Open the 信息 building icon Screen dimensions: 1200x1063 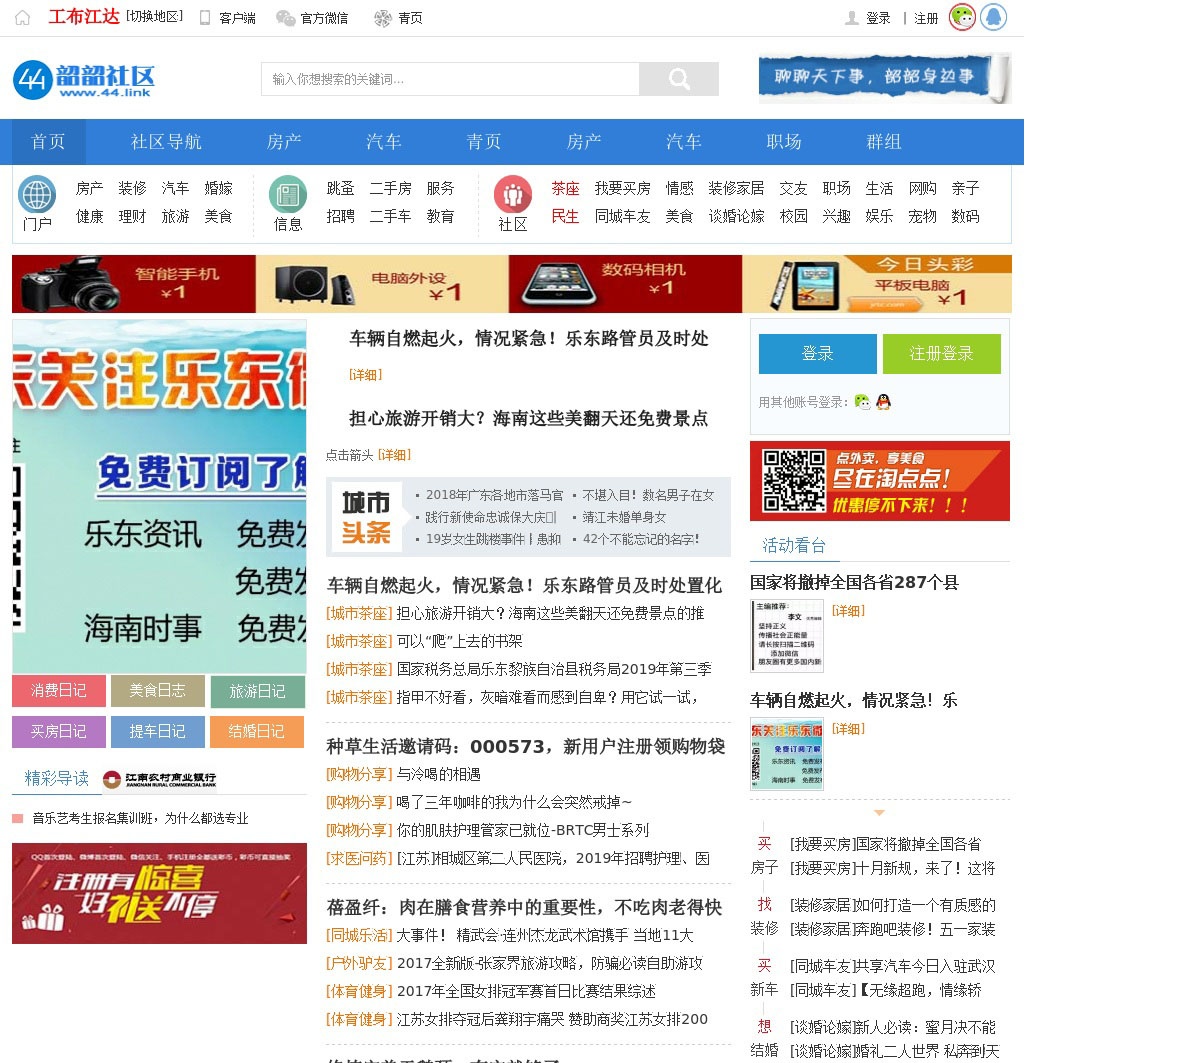point(288,194)
